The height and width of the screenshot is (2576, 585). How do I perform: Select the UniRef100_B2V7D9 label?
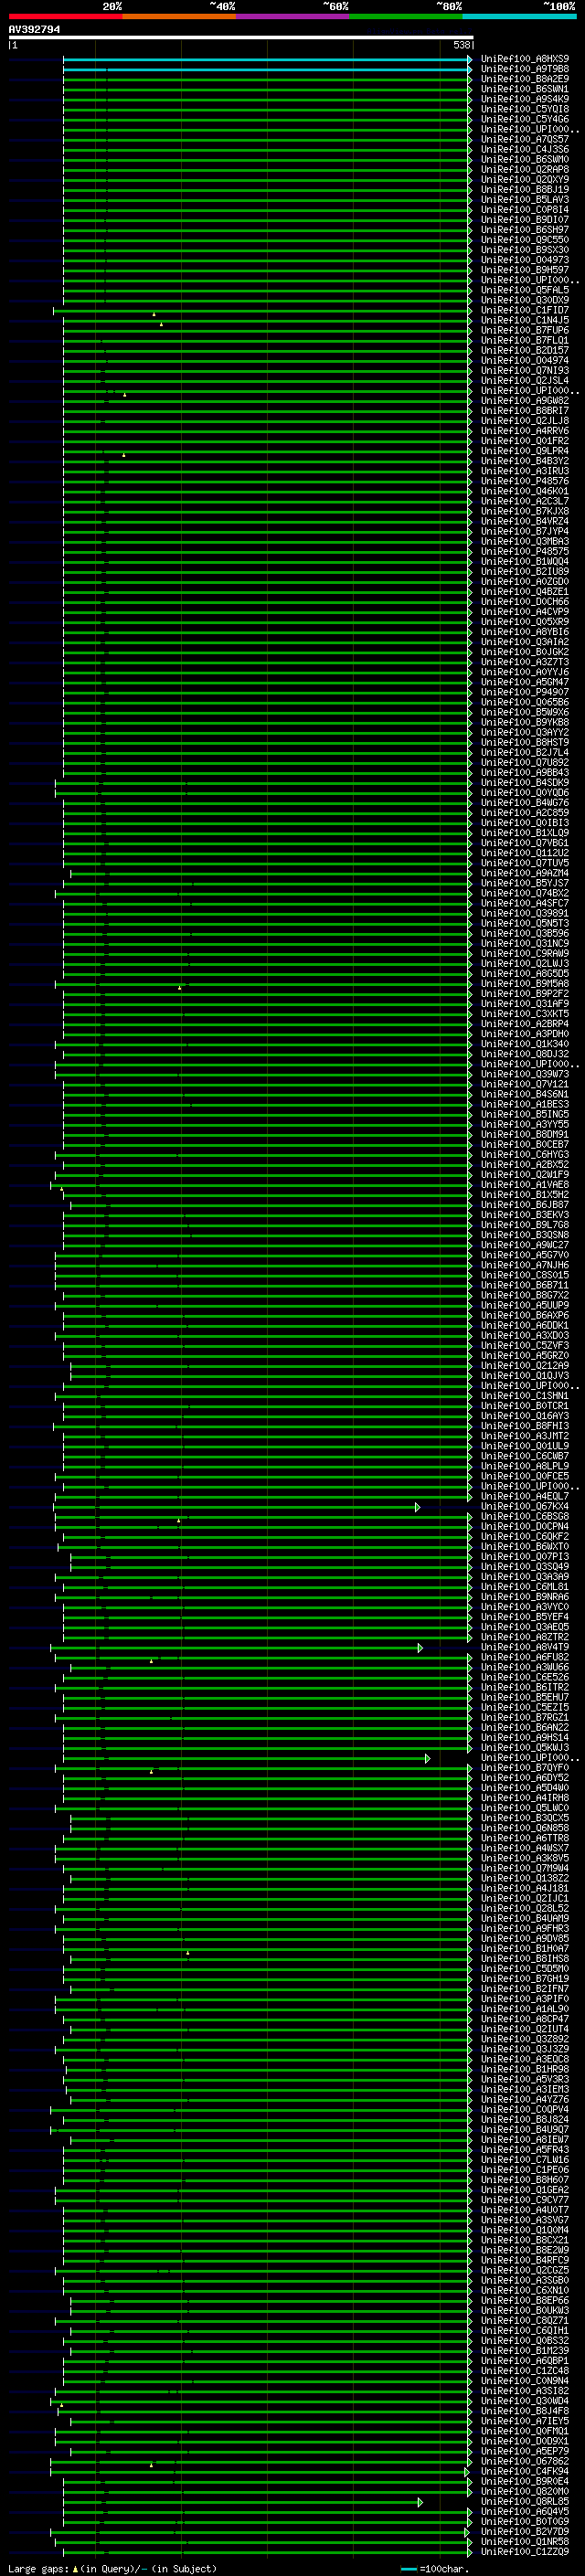tap(525, 2532)
